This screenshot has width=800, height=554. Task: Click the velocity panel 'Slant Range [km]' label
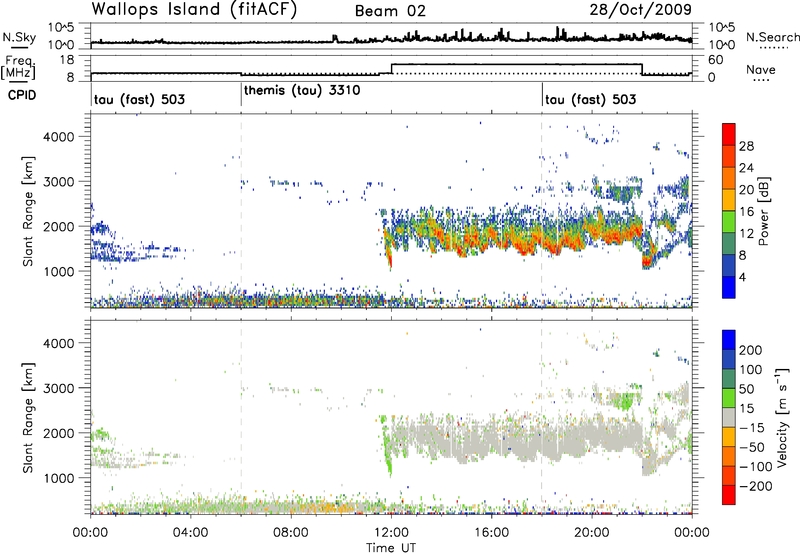[28, 417]
